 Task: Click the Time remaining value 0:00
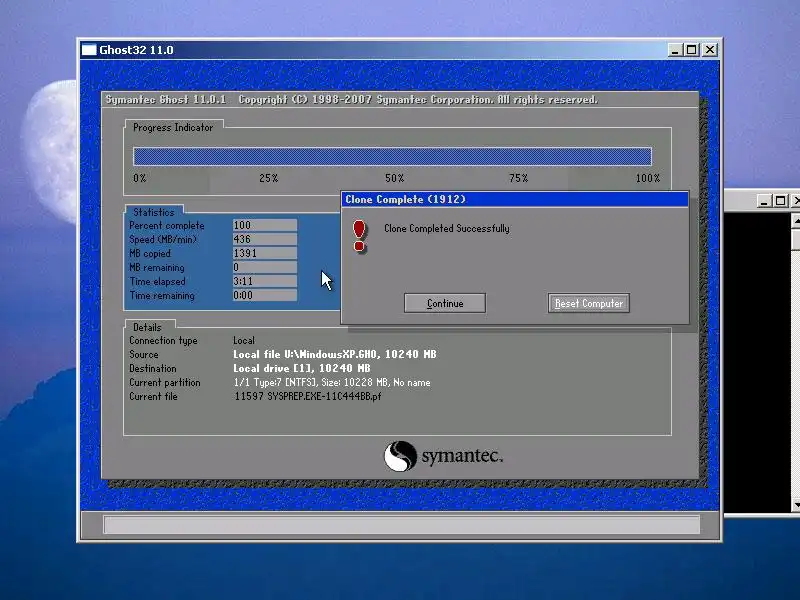(x=265, y=295)
